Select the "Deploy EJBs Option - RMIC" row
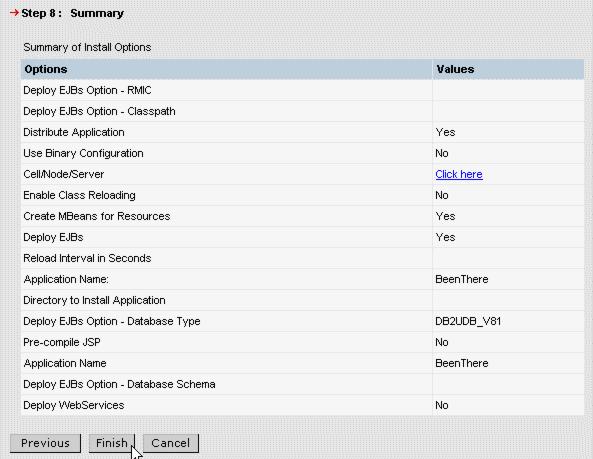Image resolution: width=593 pixels, height=459 pixels. tap(302, 90)
